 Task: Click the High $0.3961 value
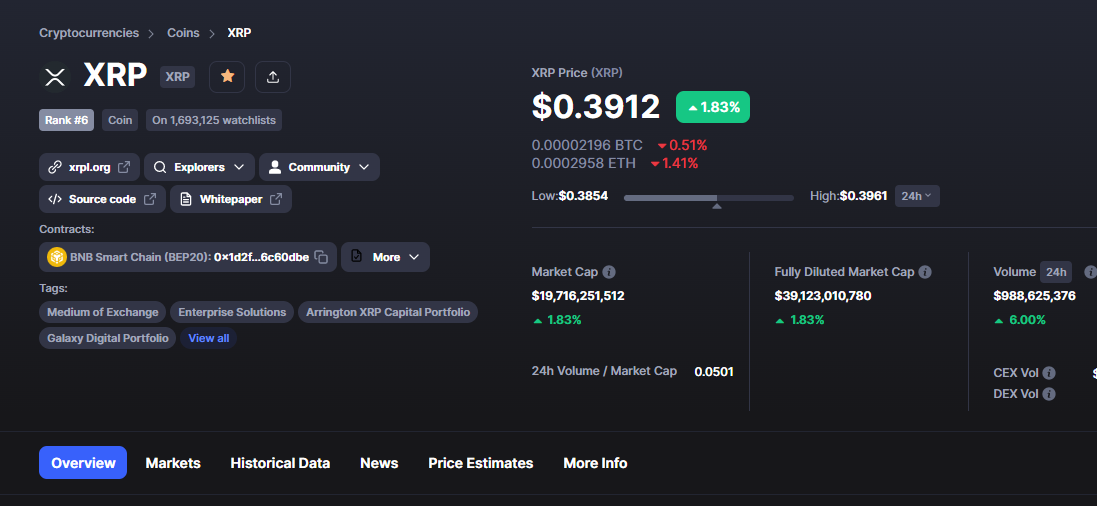pos(863,196)
